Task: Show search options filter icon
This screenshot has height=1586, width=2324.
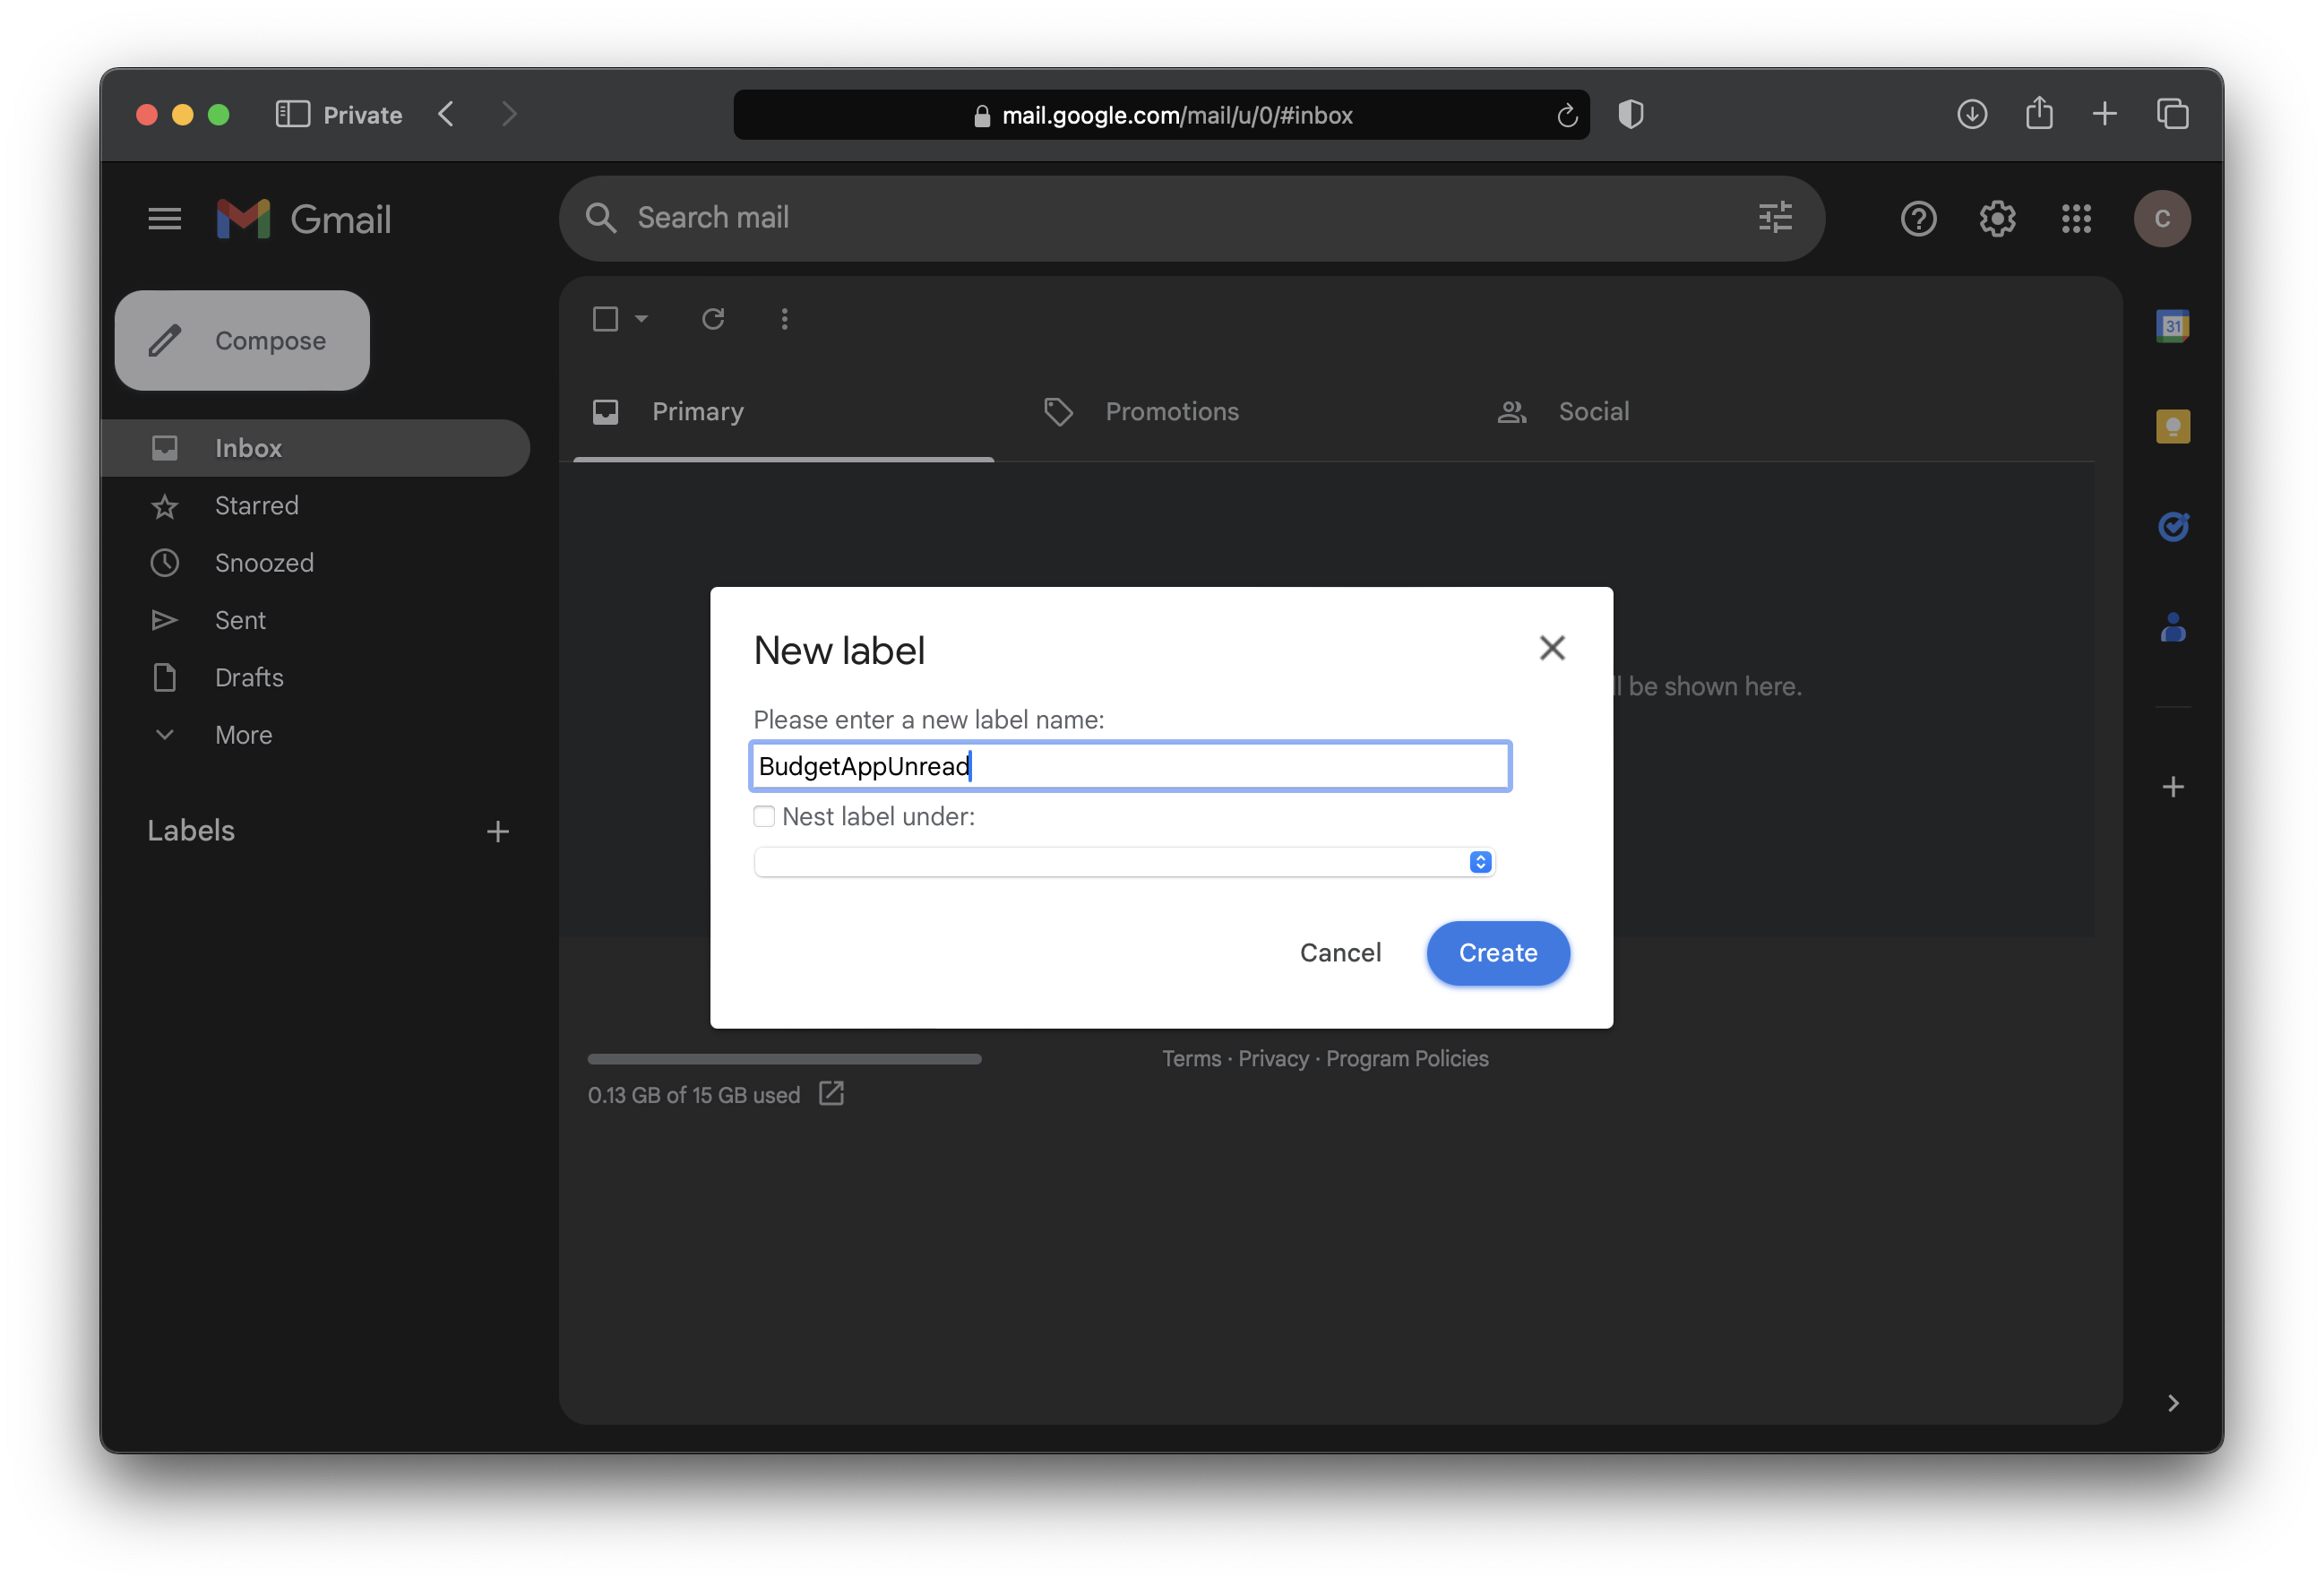Action: coord(1775,217)
